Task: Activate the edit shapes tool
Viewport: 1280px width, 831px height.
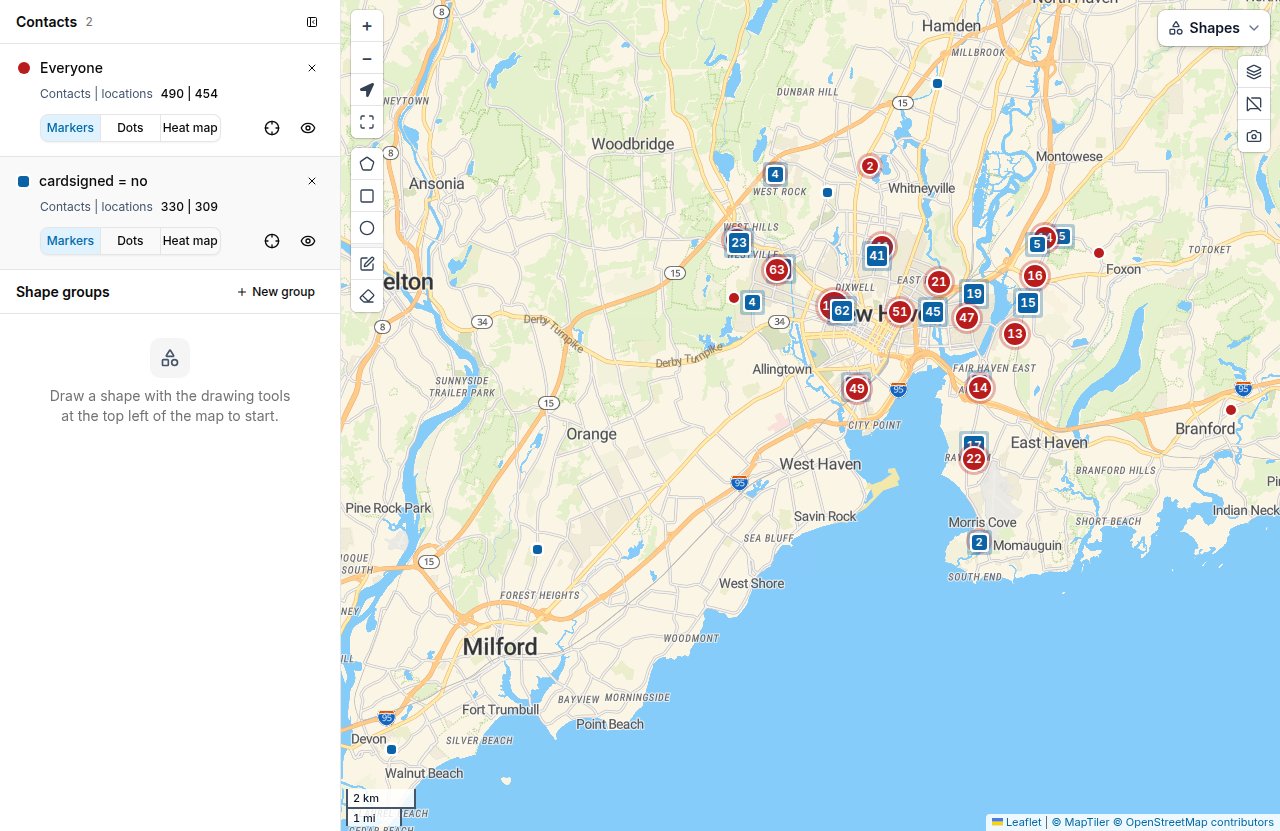Action: click(367, 264)
